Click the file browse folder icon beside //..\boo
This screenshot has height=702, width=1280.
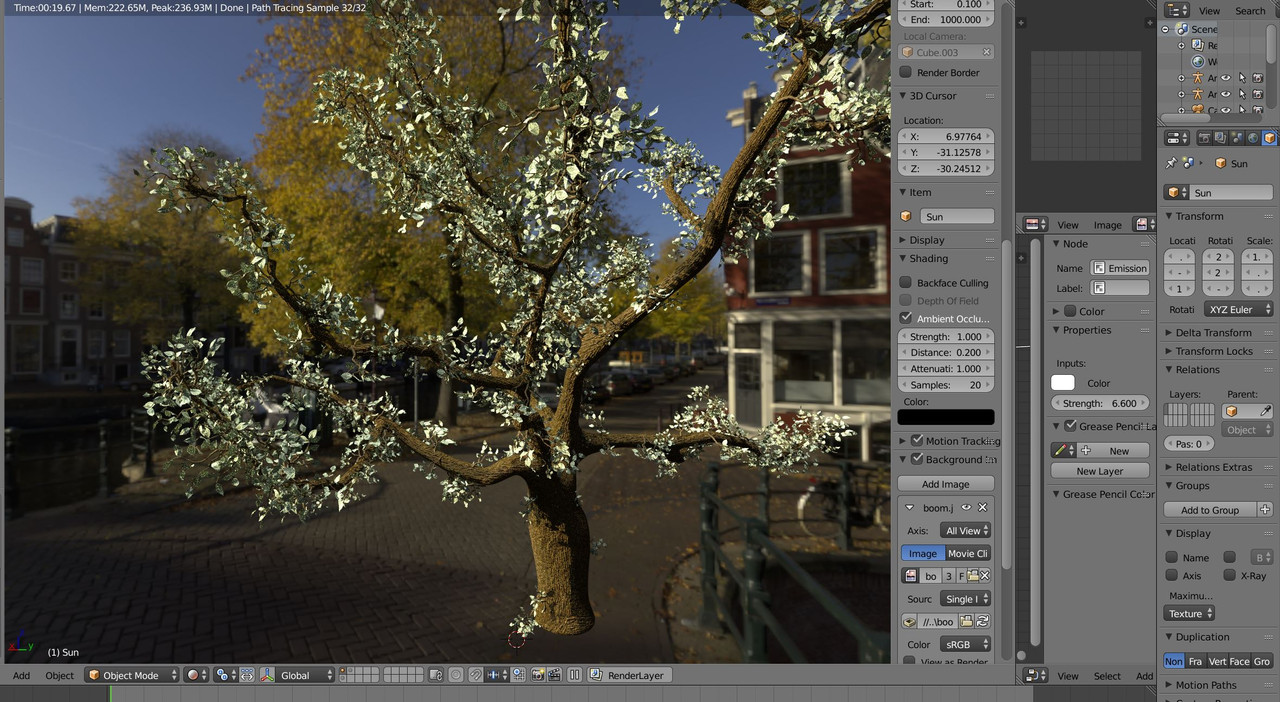(966, 621)
